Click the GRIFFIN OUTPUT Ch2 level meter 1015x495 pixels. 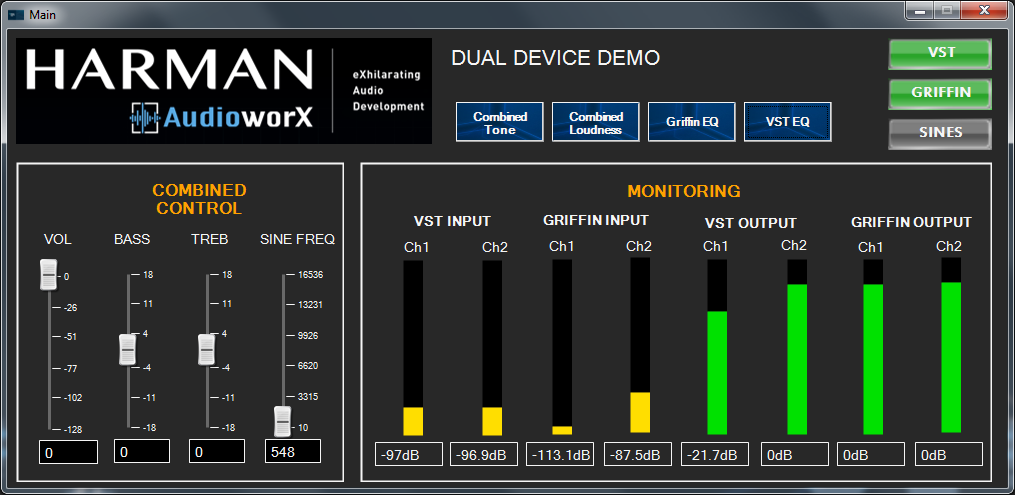[951, 345]
